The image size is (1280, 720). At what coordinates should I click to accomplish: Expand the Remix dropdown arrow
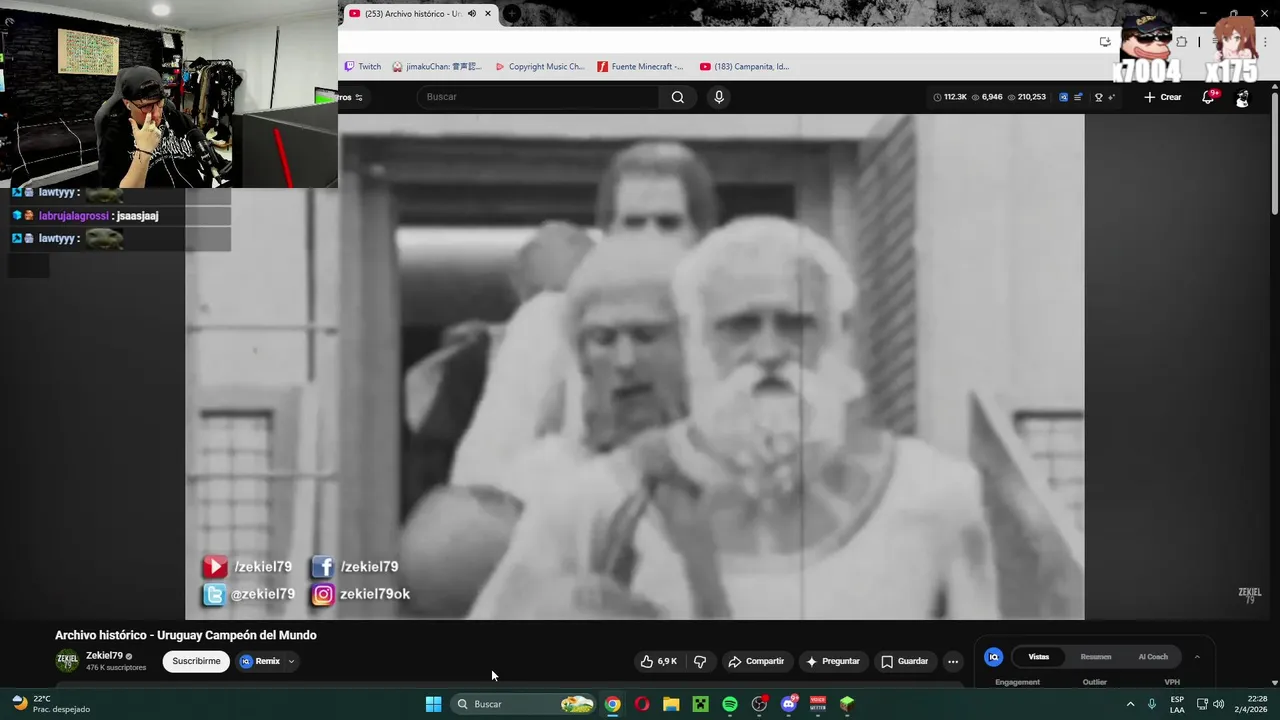pyautogui.click(x=291, y=661)
